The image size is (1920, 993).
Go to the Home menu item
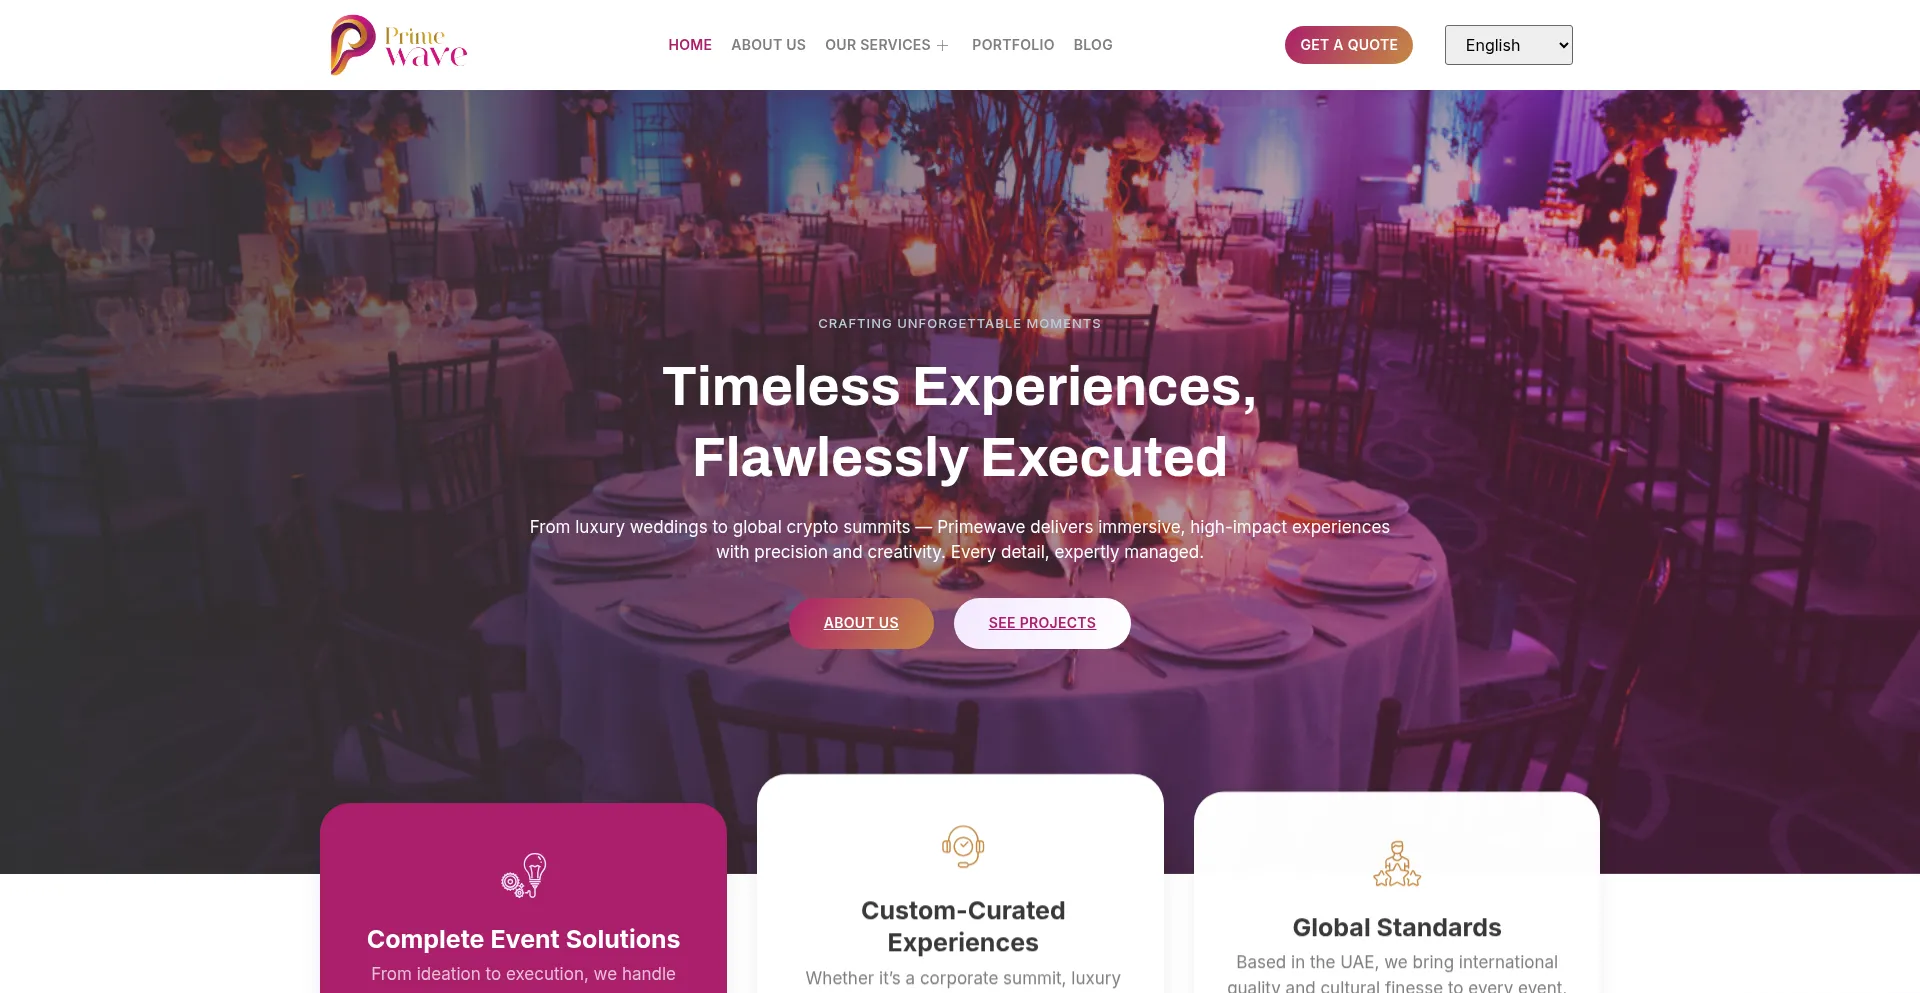tap(689, 45)
